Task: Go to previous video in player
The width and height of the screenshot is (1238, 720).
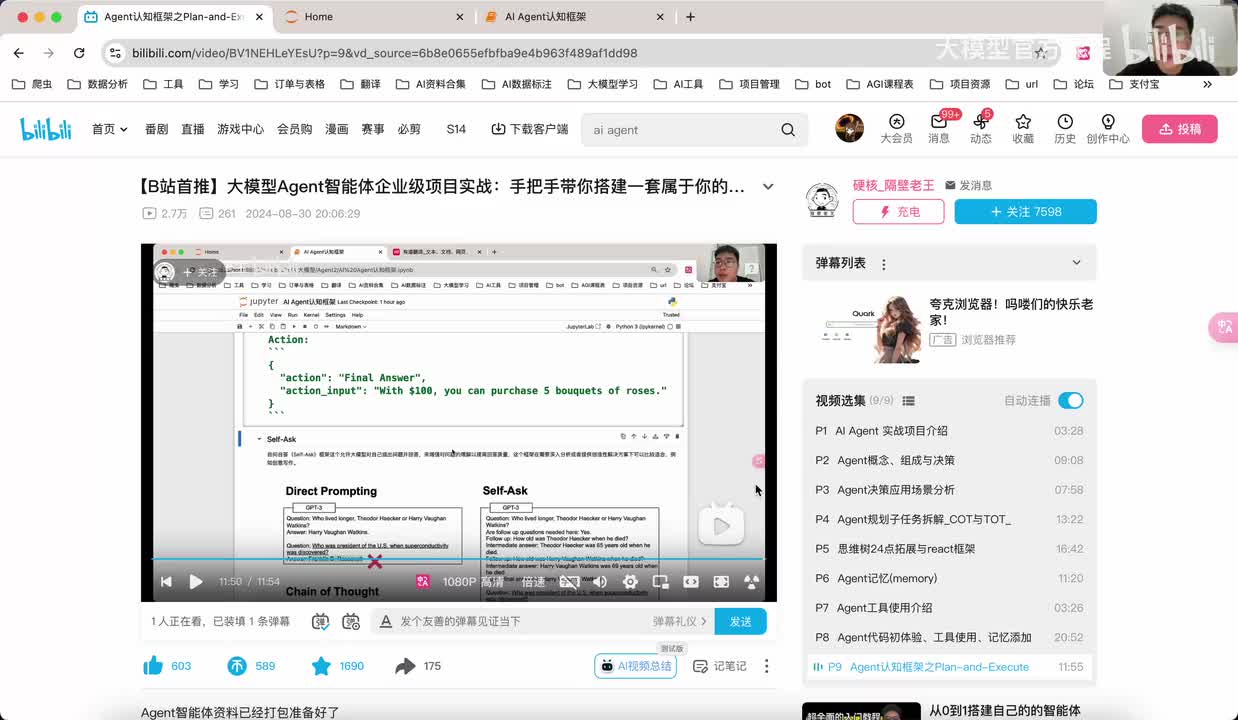Action: [x=166, y=582]
